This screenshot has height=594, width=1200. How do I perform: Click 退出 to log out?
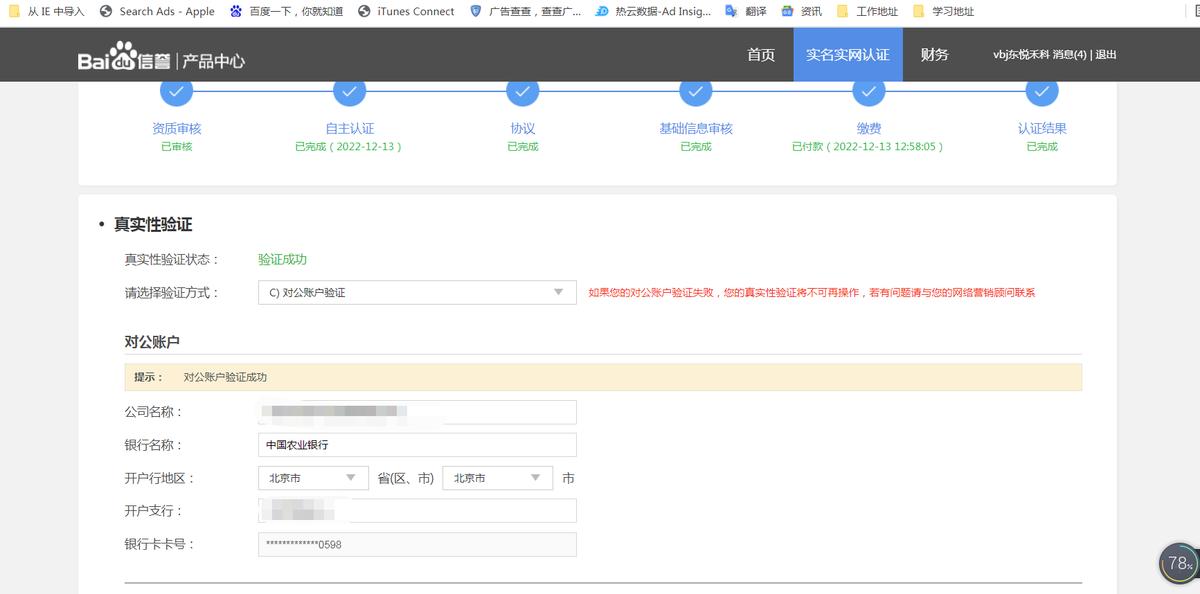(x=1106, y=55)
